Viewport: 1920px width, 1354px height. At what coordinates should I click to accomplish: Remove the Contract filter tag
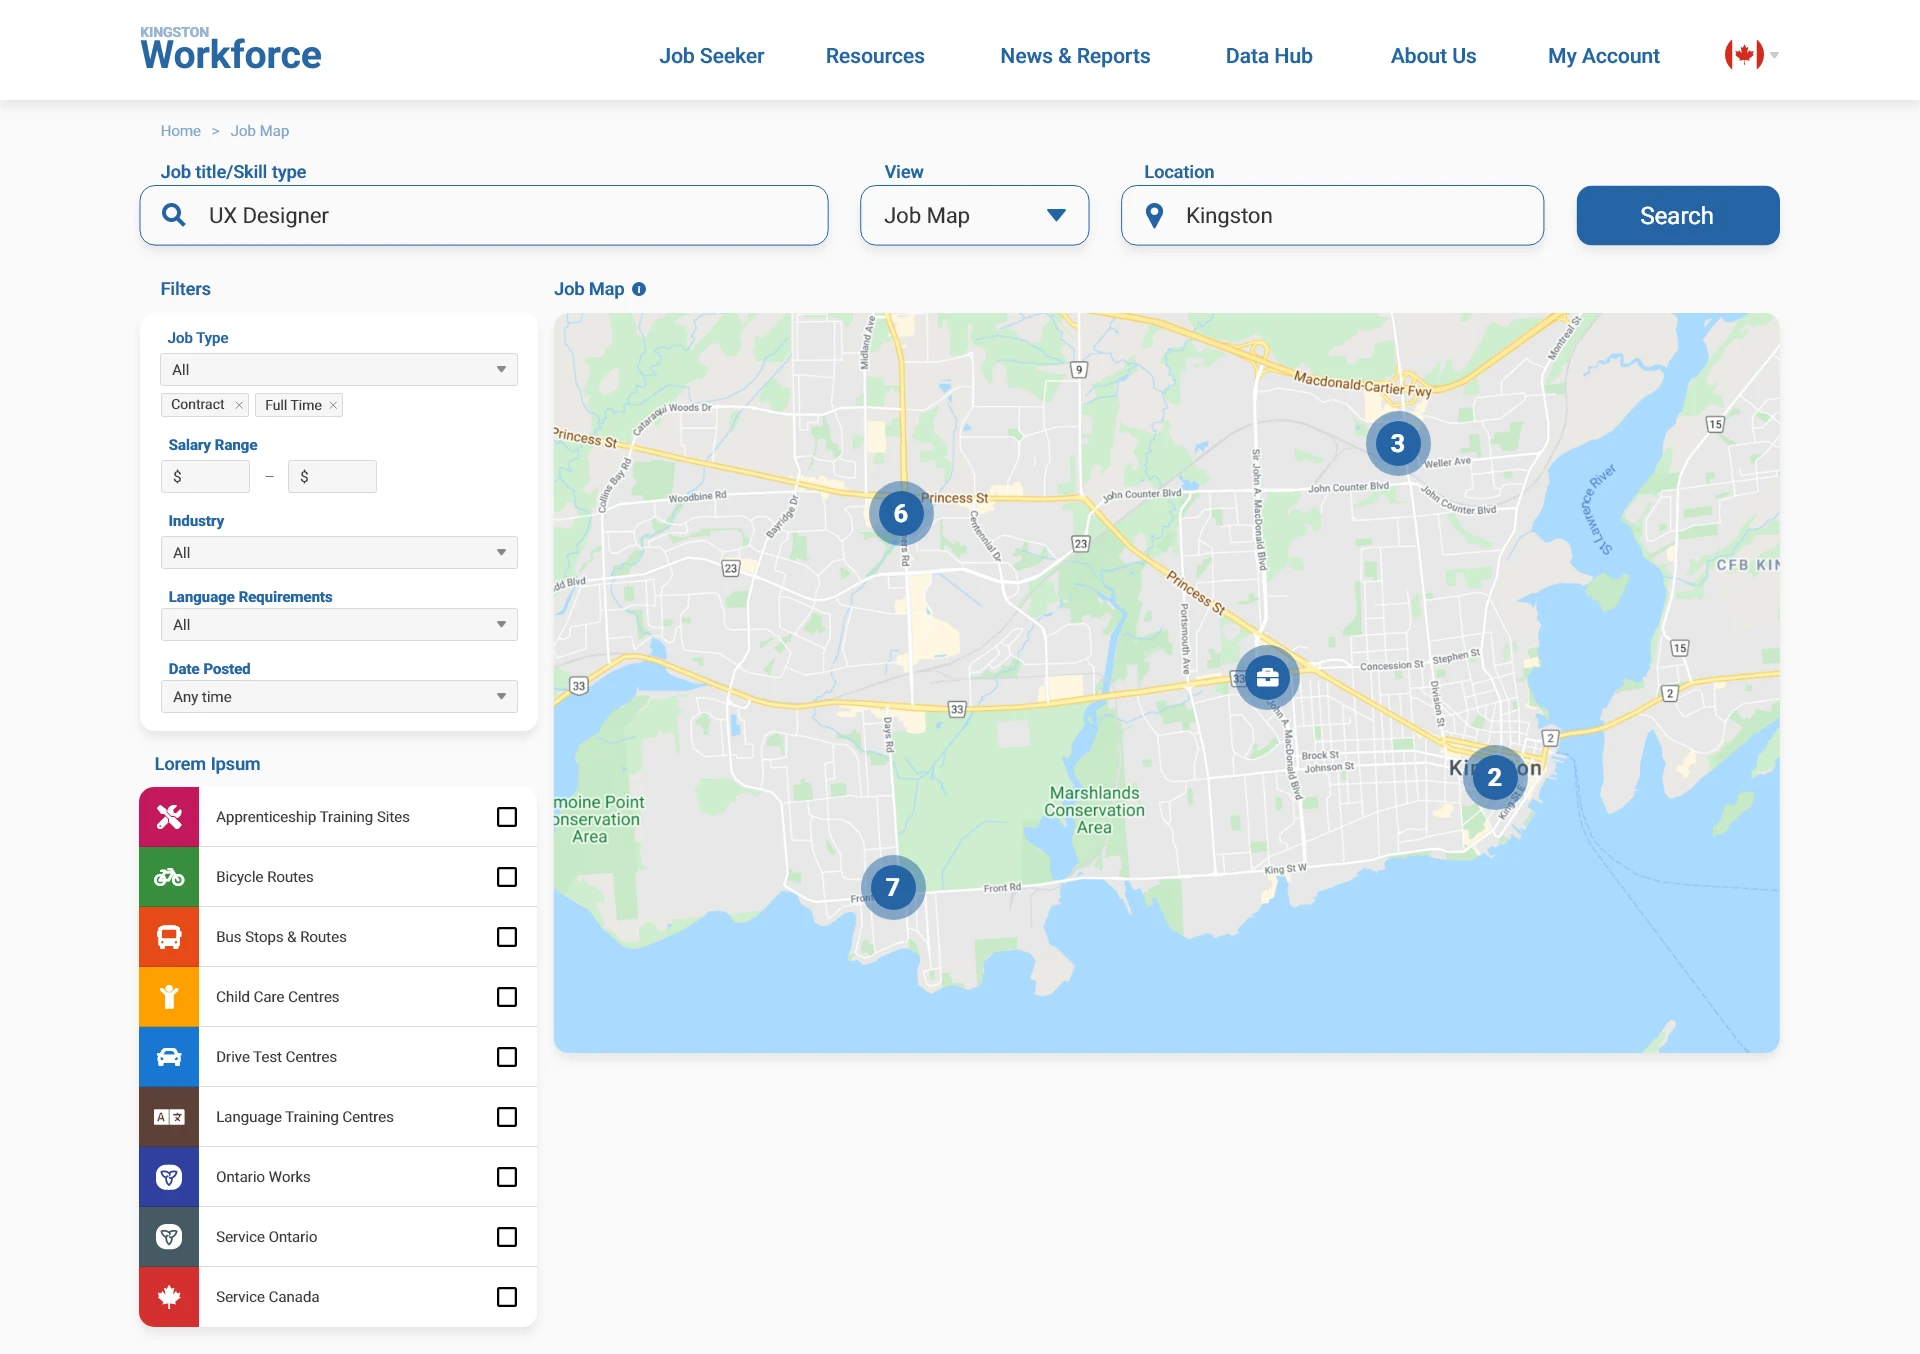pos(239,405)
